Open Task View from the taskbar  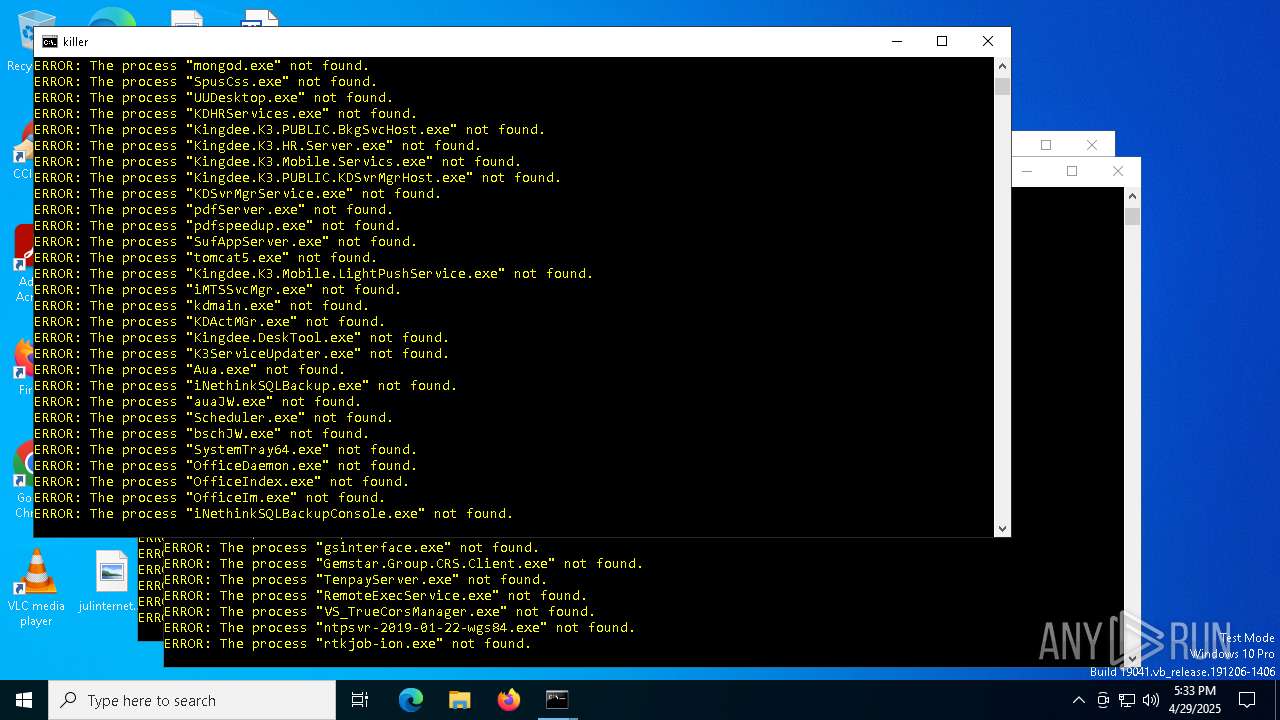pyautogui.click(x=360, y=700)
